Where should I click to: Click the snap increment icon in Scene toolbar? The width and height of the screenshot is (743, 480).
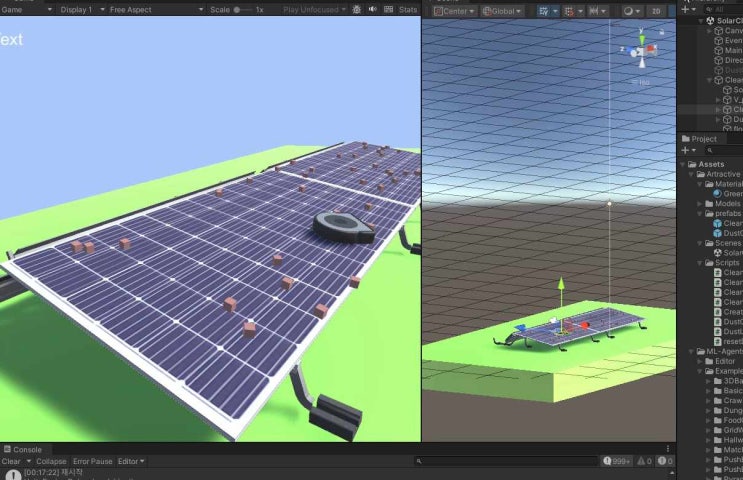click(597, 10)
